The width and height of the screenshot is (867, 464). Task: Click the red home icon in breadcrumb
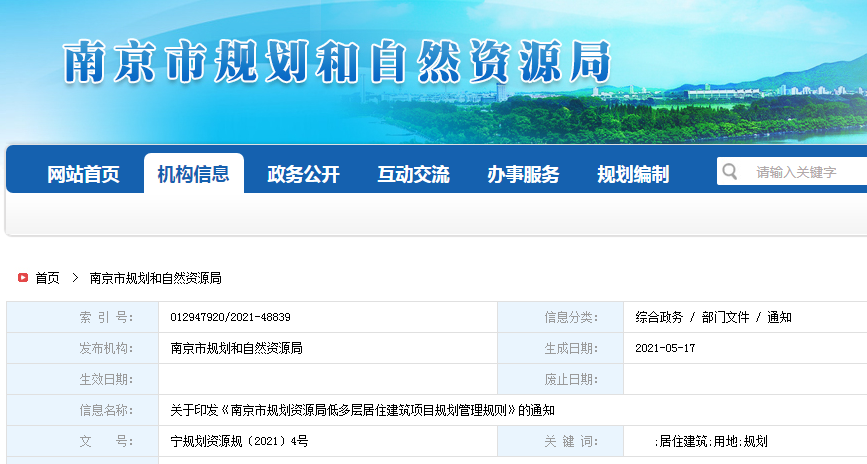tap(23, 278)
